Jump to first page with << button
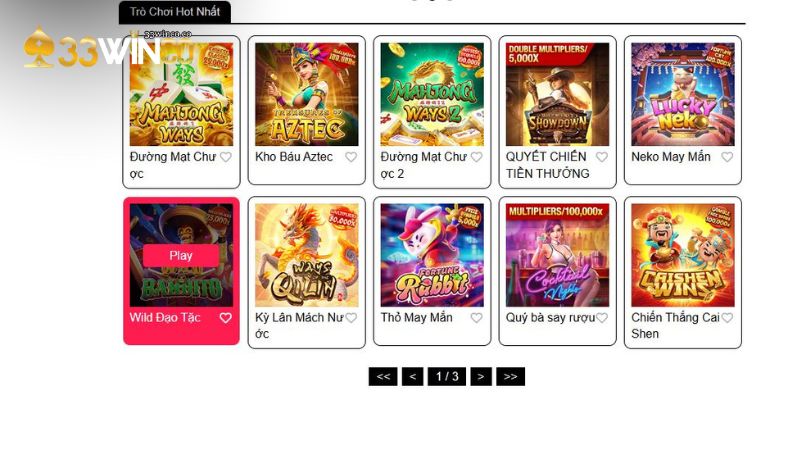The width and height of the screenshot is (800, 450). [x=383, y=377]
